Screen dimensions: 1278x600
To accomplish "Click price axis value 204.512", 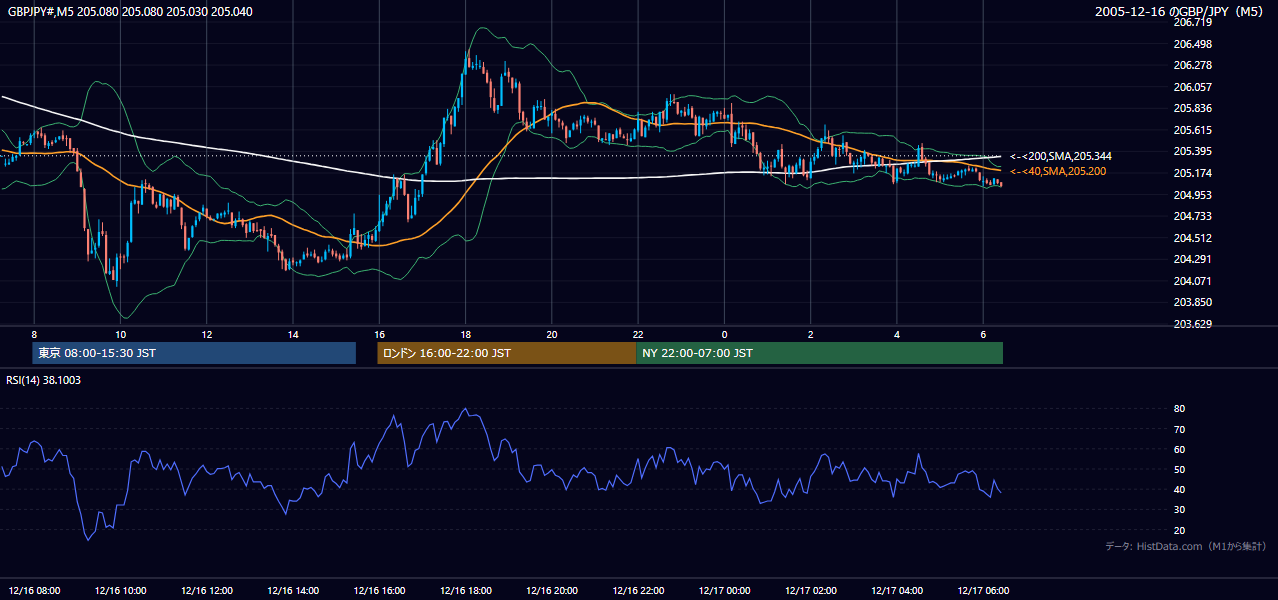I will pyautogui.click(x=1192, y=238).
